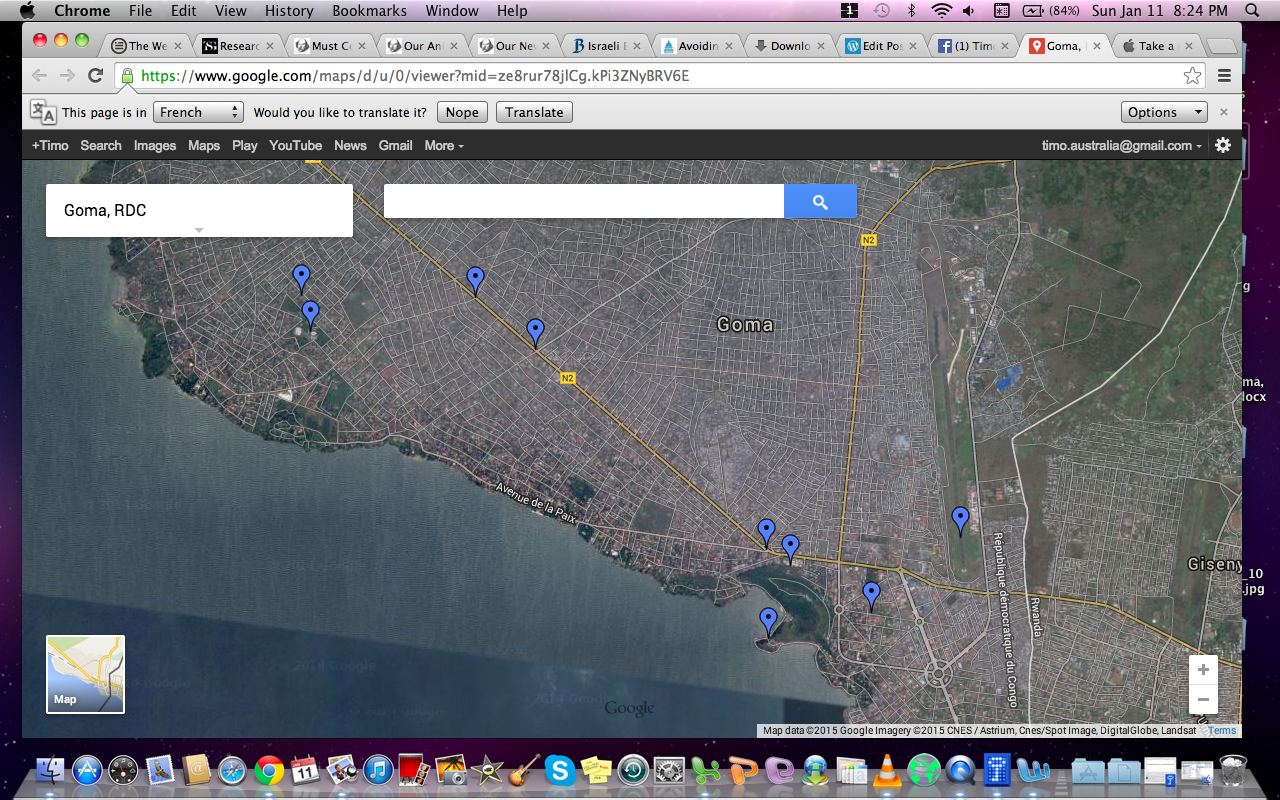Reload the current page

[x=96, y=76]
